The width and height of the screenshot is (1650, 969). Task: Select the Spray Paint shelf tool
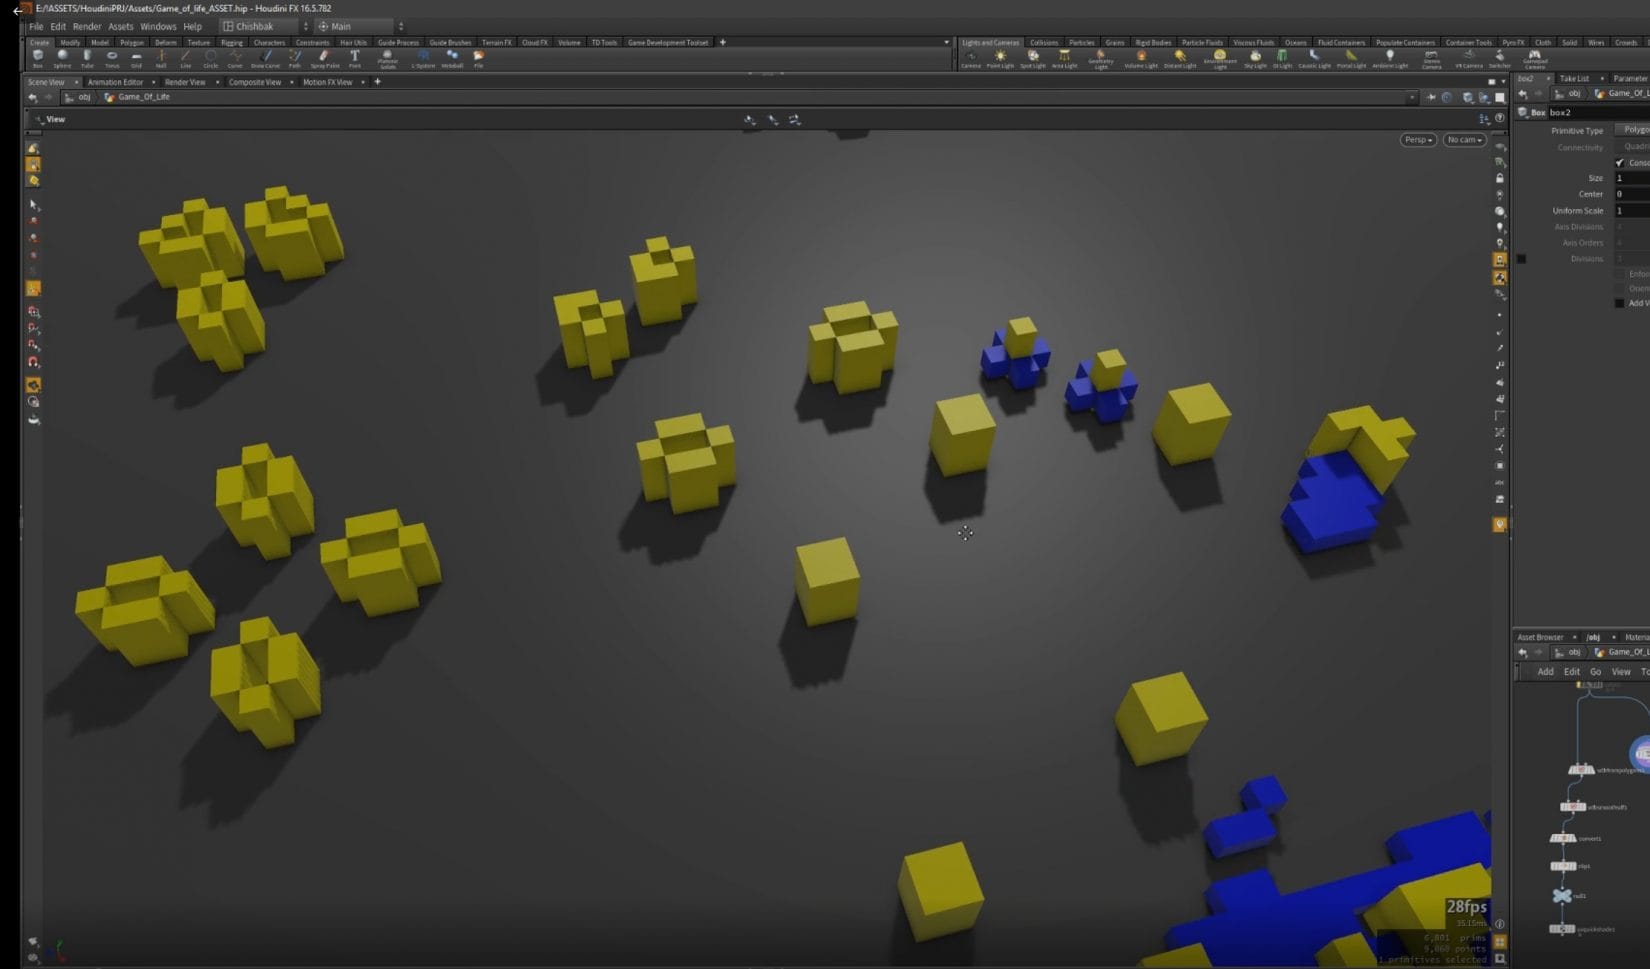(324, 57)
